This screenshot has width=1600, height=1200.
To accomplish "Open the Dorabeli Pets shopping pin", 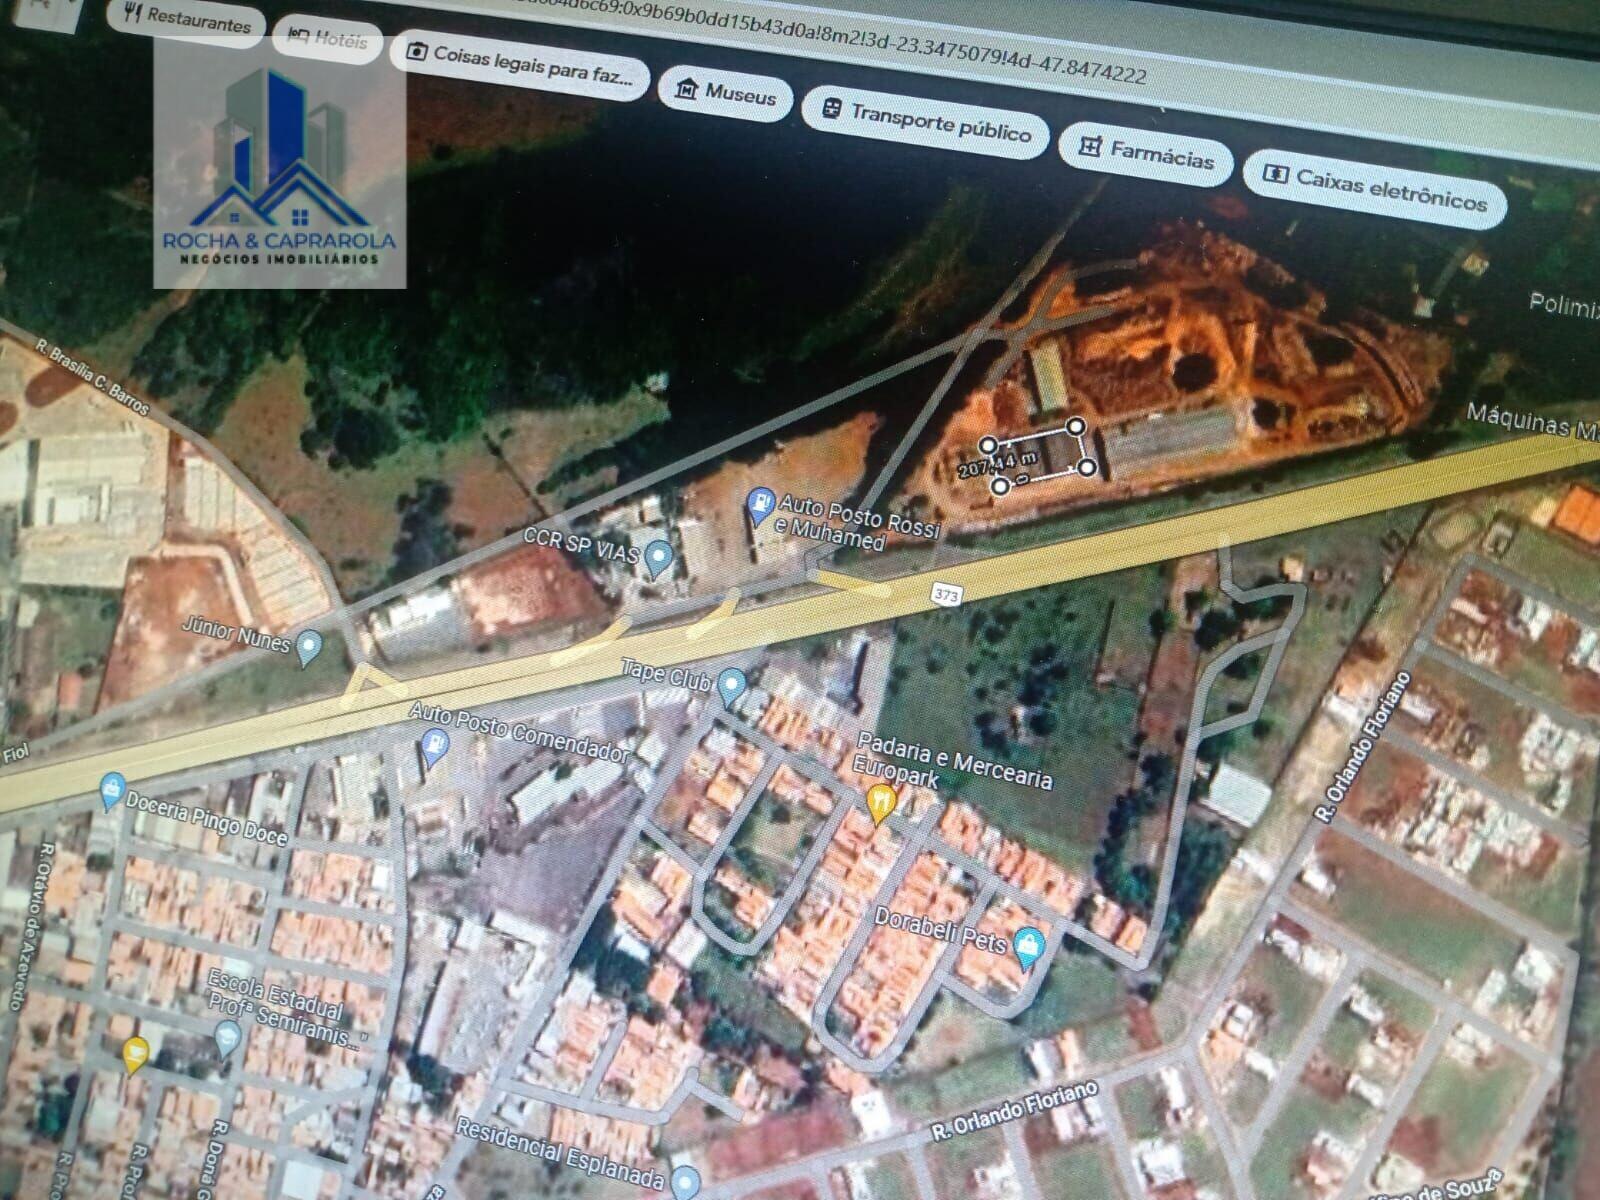I will (x=1027, y=948).
